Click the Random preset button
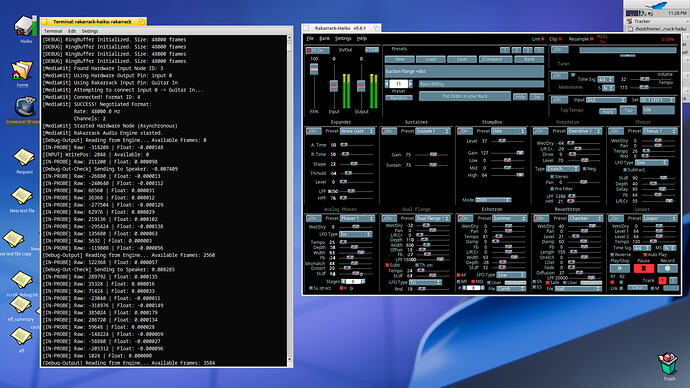The width and height of the screenshot is (690, 388). [x=399, y=98]
